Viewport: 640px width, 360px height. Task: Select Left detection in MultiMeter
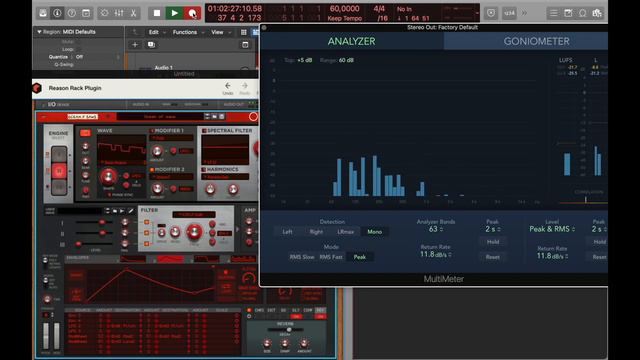287,232
